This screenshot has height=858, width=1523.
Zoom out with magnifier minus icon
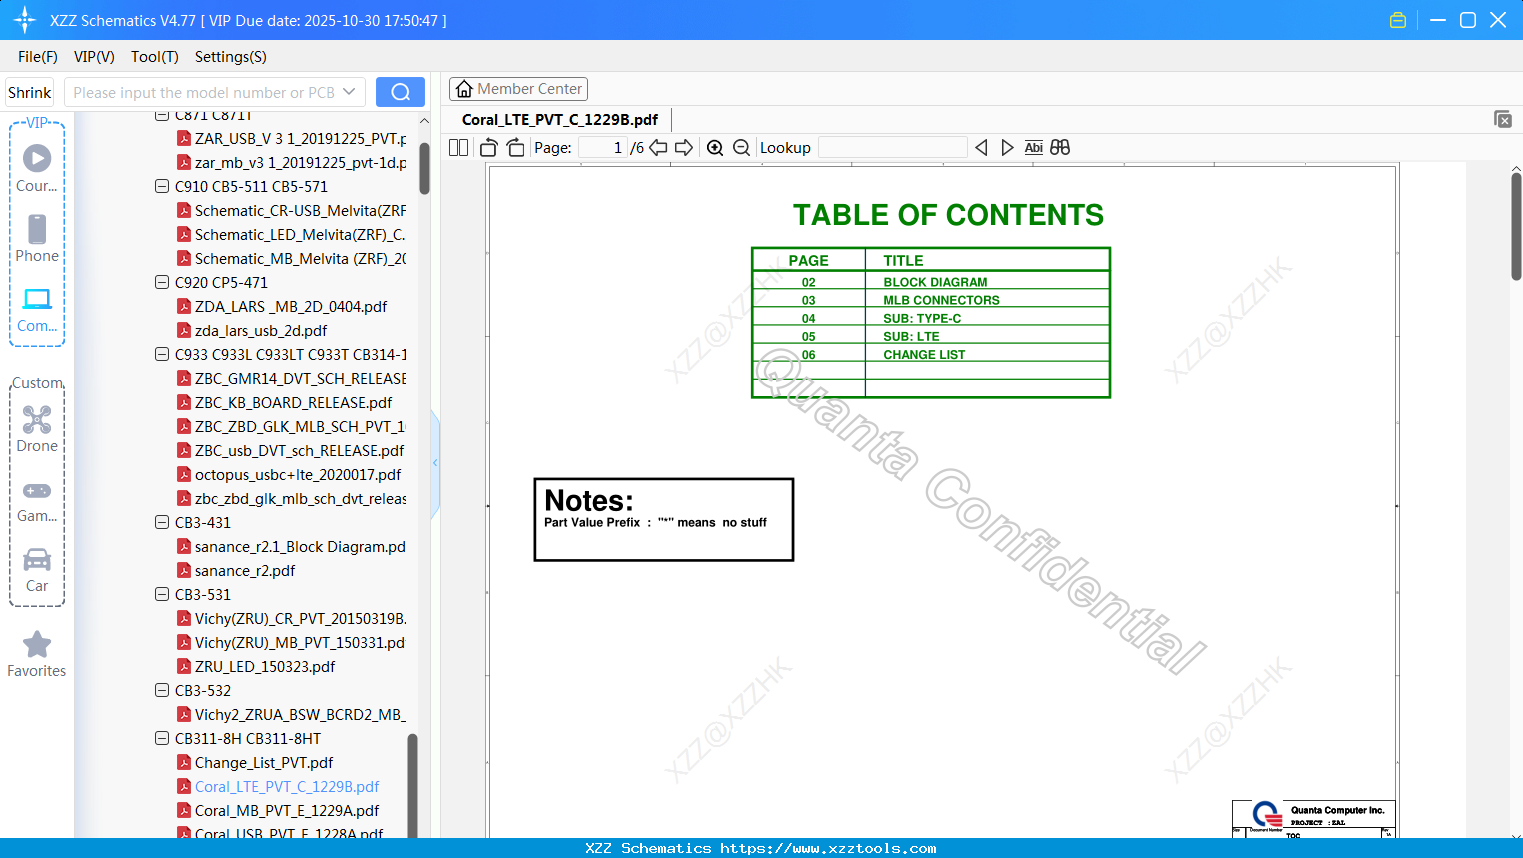pyautogui.click(x=741, y=148)
